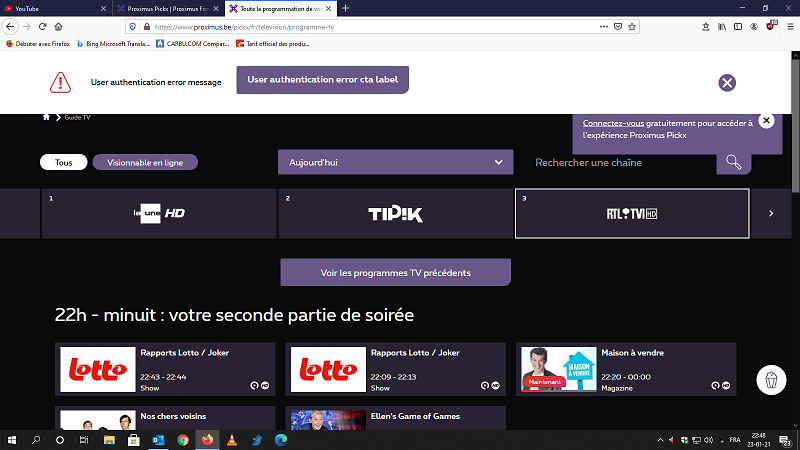Click the record icon on the 22:43 Lotto card

(265, 385)
